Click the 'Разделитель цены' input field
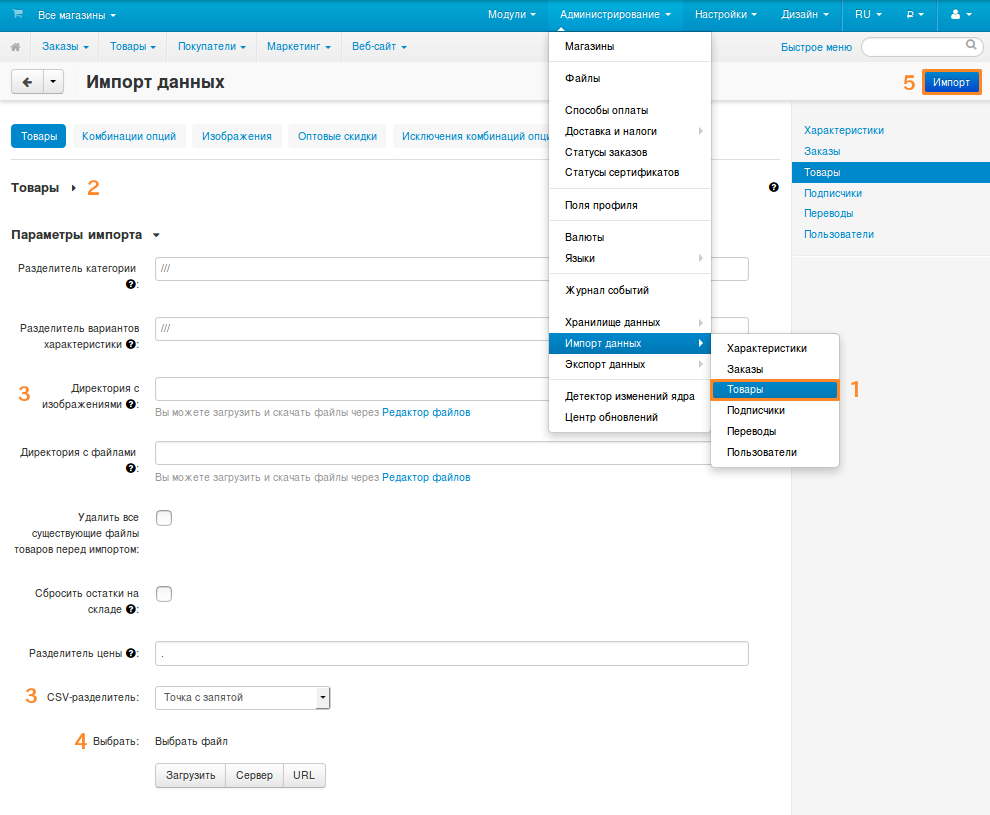The image size is (990, 815). pyautogui.click(x=451, y=653)
